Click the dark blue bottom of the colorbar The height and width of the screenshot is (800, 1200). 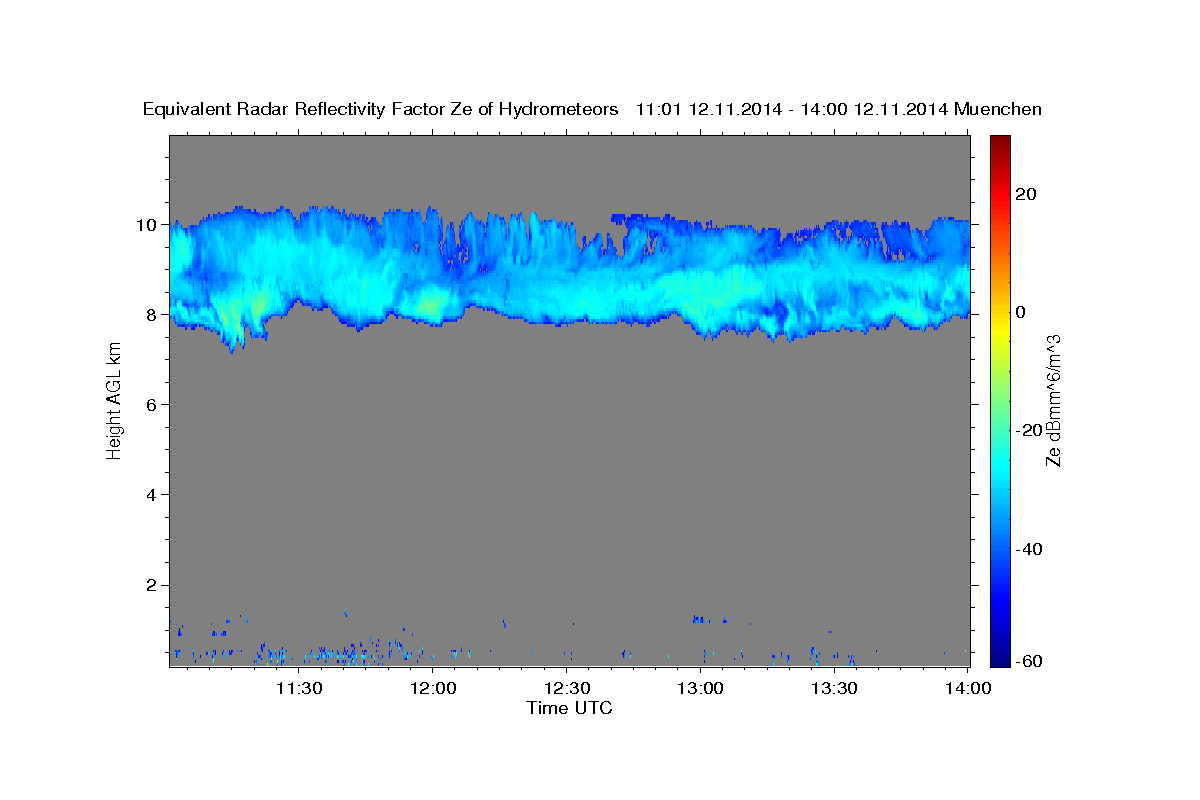tap(1001, 658)
